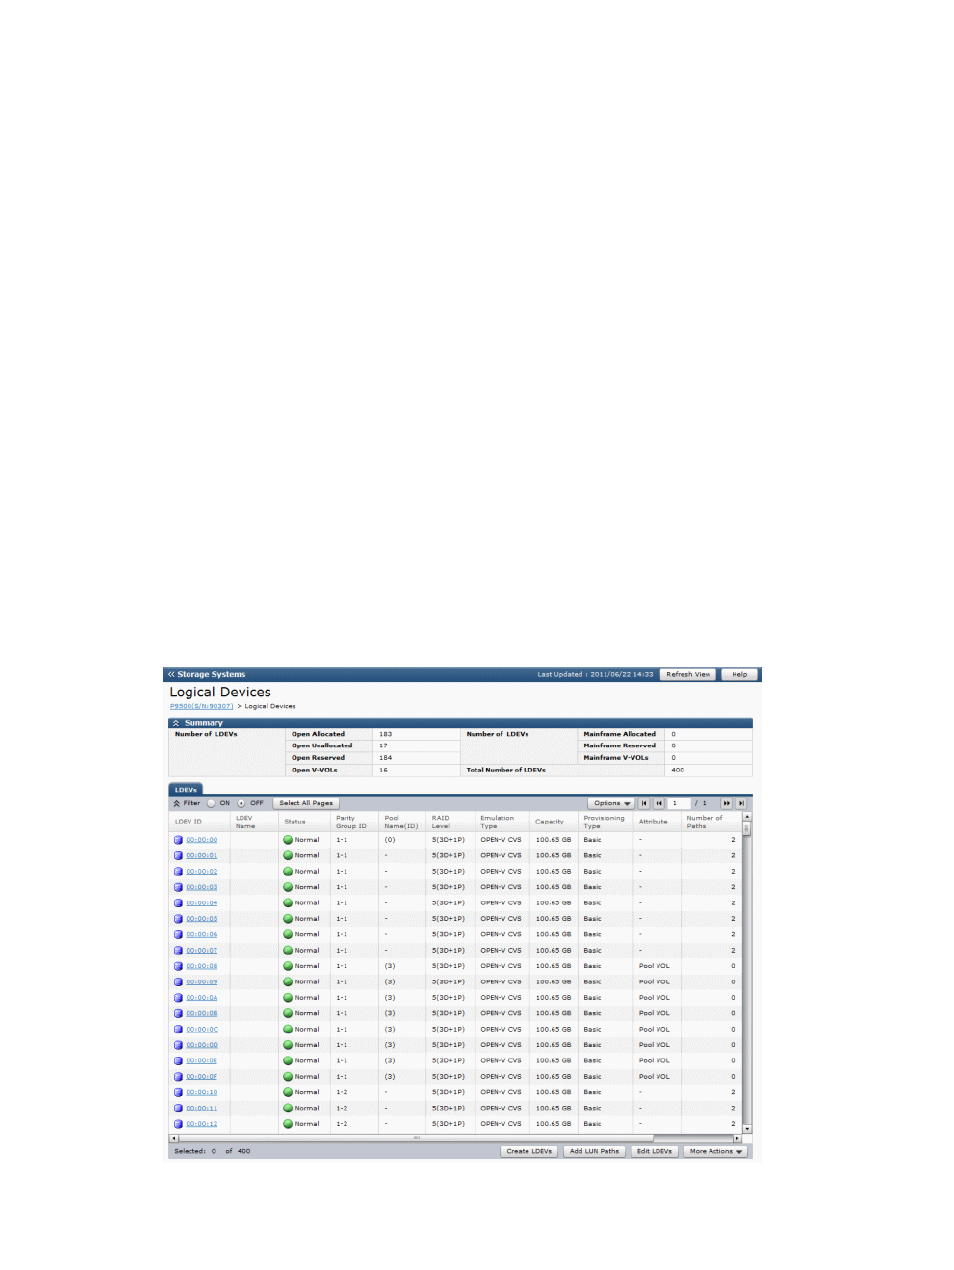Open the More Actions dropdown

point(715,1152)
